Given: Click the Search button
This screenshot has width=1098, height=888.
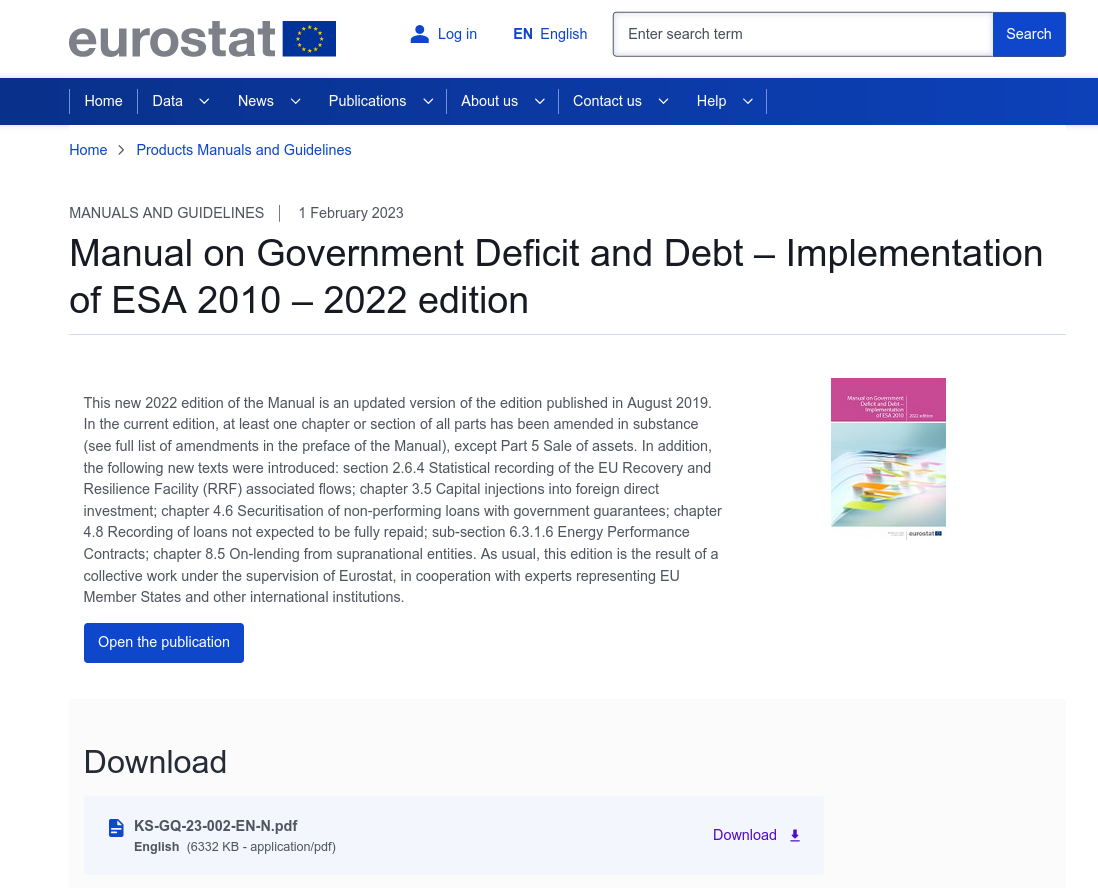Looking at the screenshot, I should (x=1029, y=34).
